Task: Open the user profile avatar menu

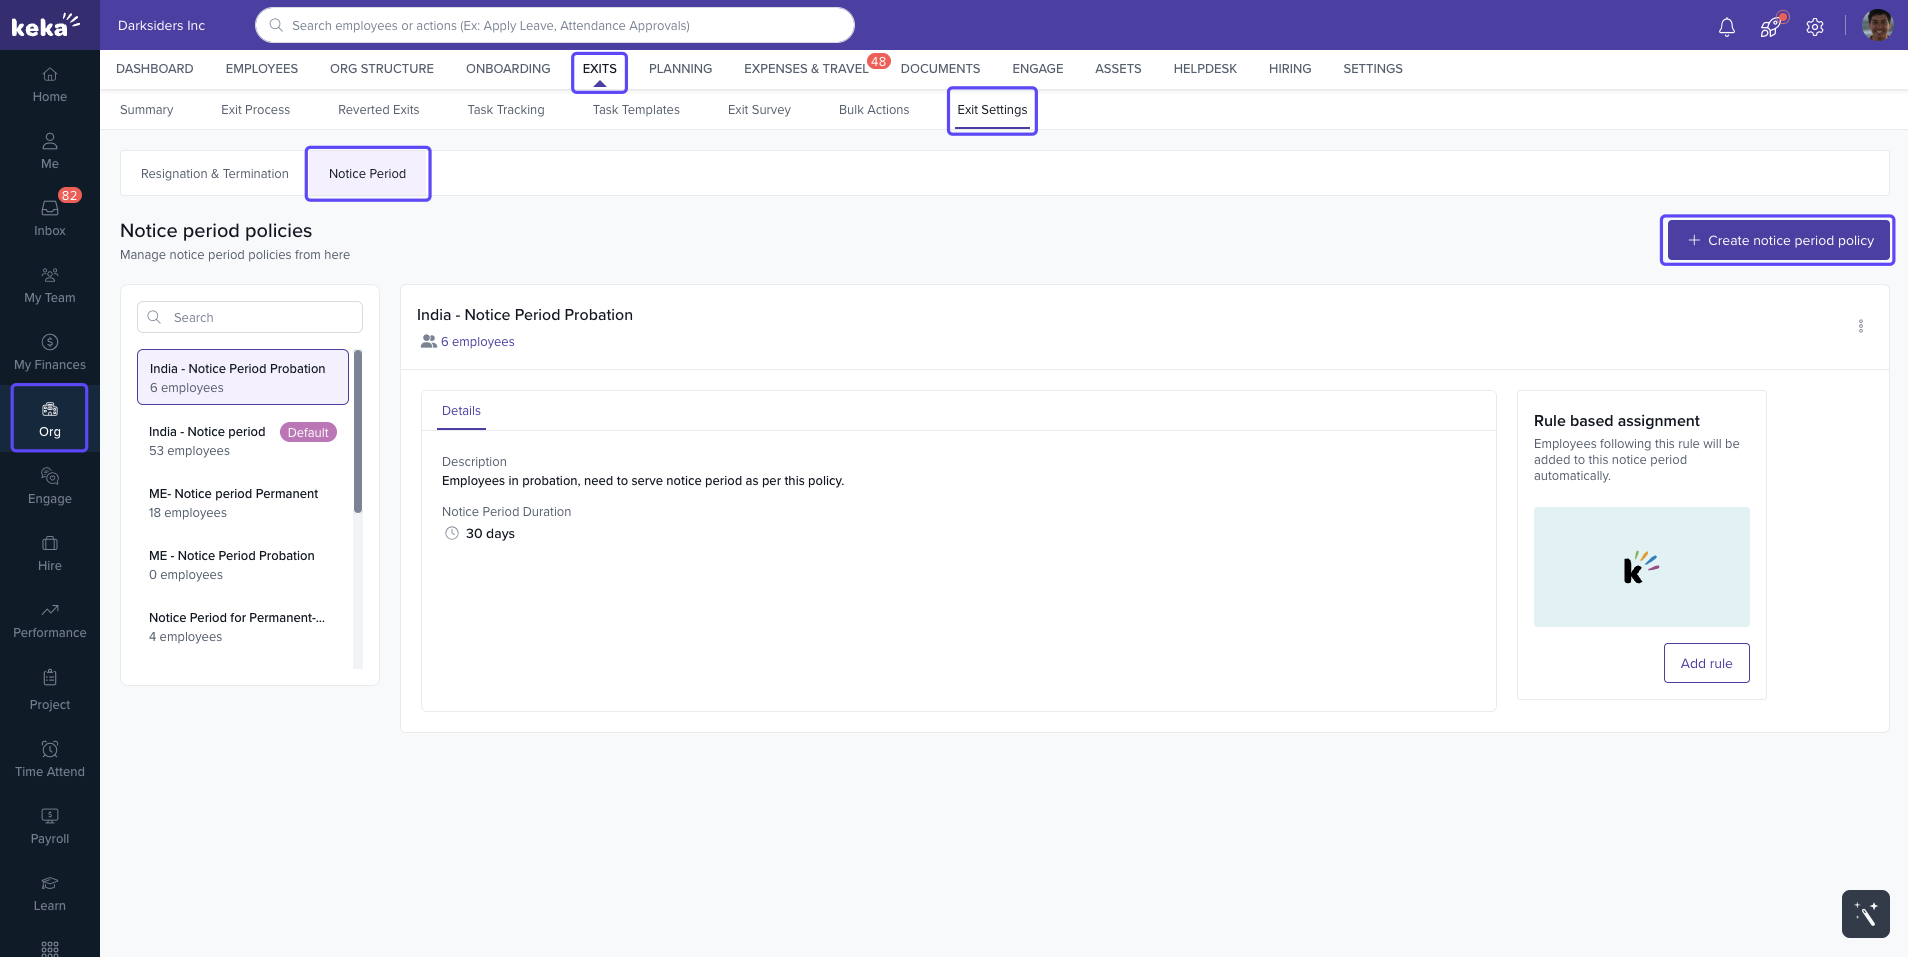Action: (1877, 26)
